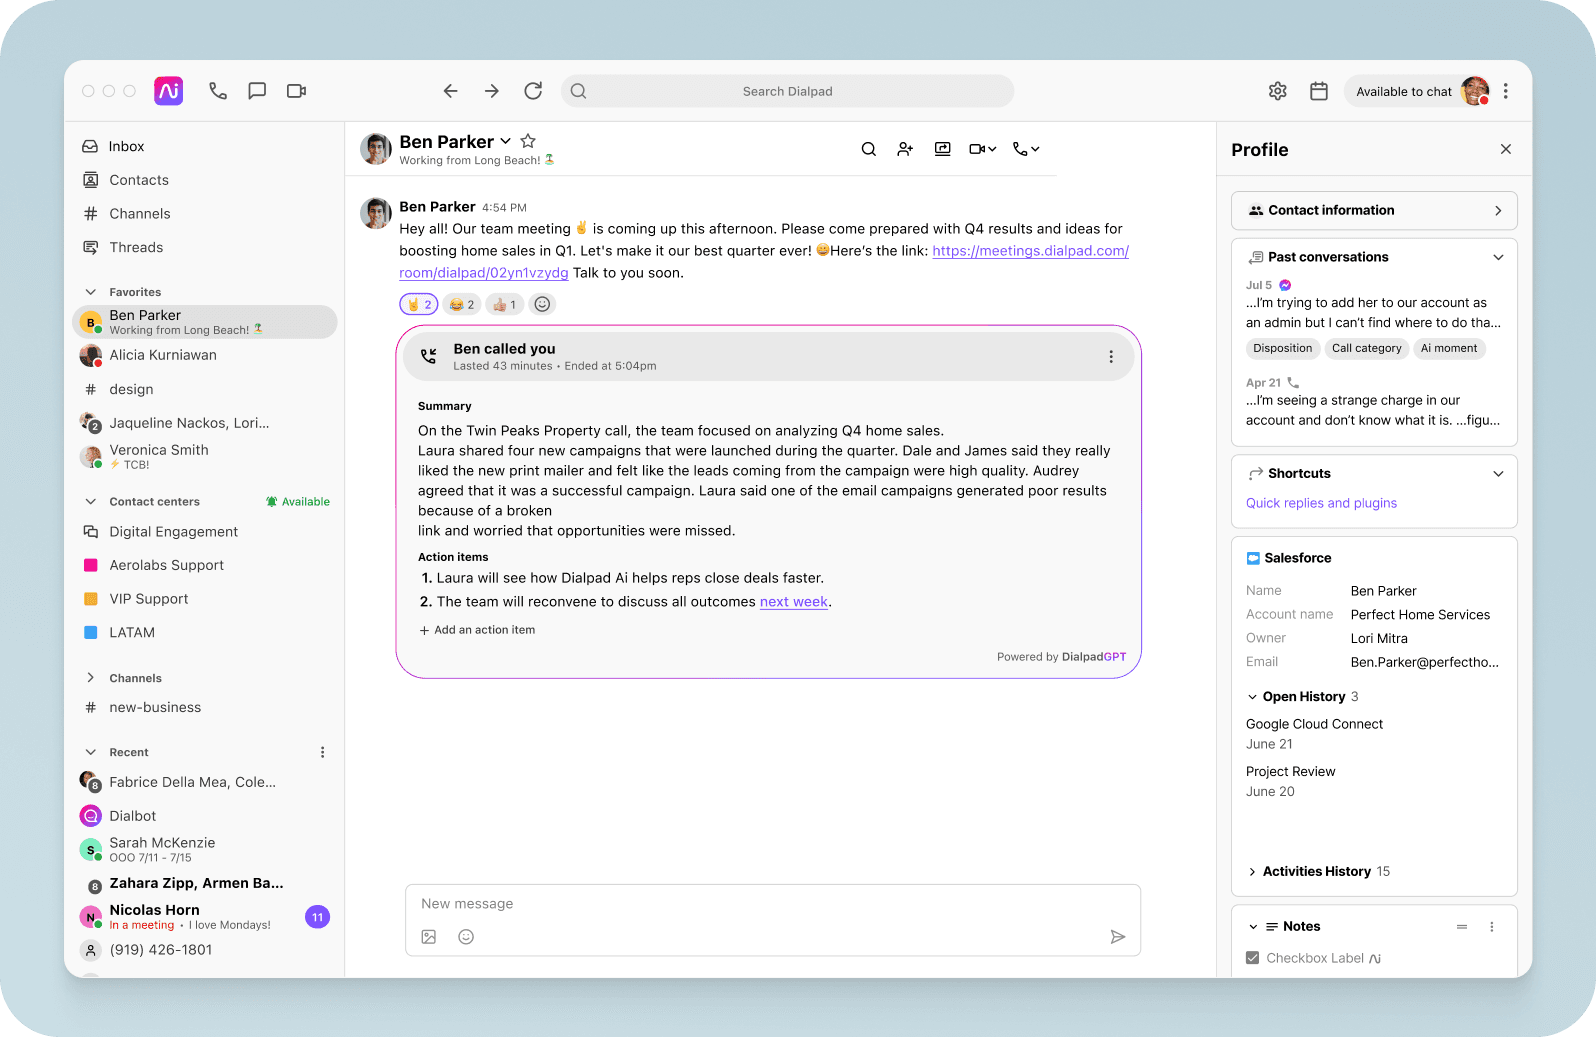Search within Ben Parker conversation
1596x1037 pixels.
868,149
